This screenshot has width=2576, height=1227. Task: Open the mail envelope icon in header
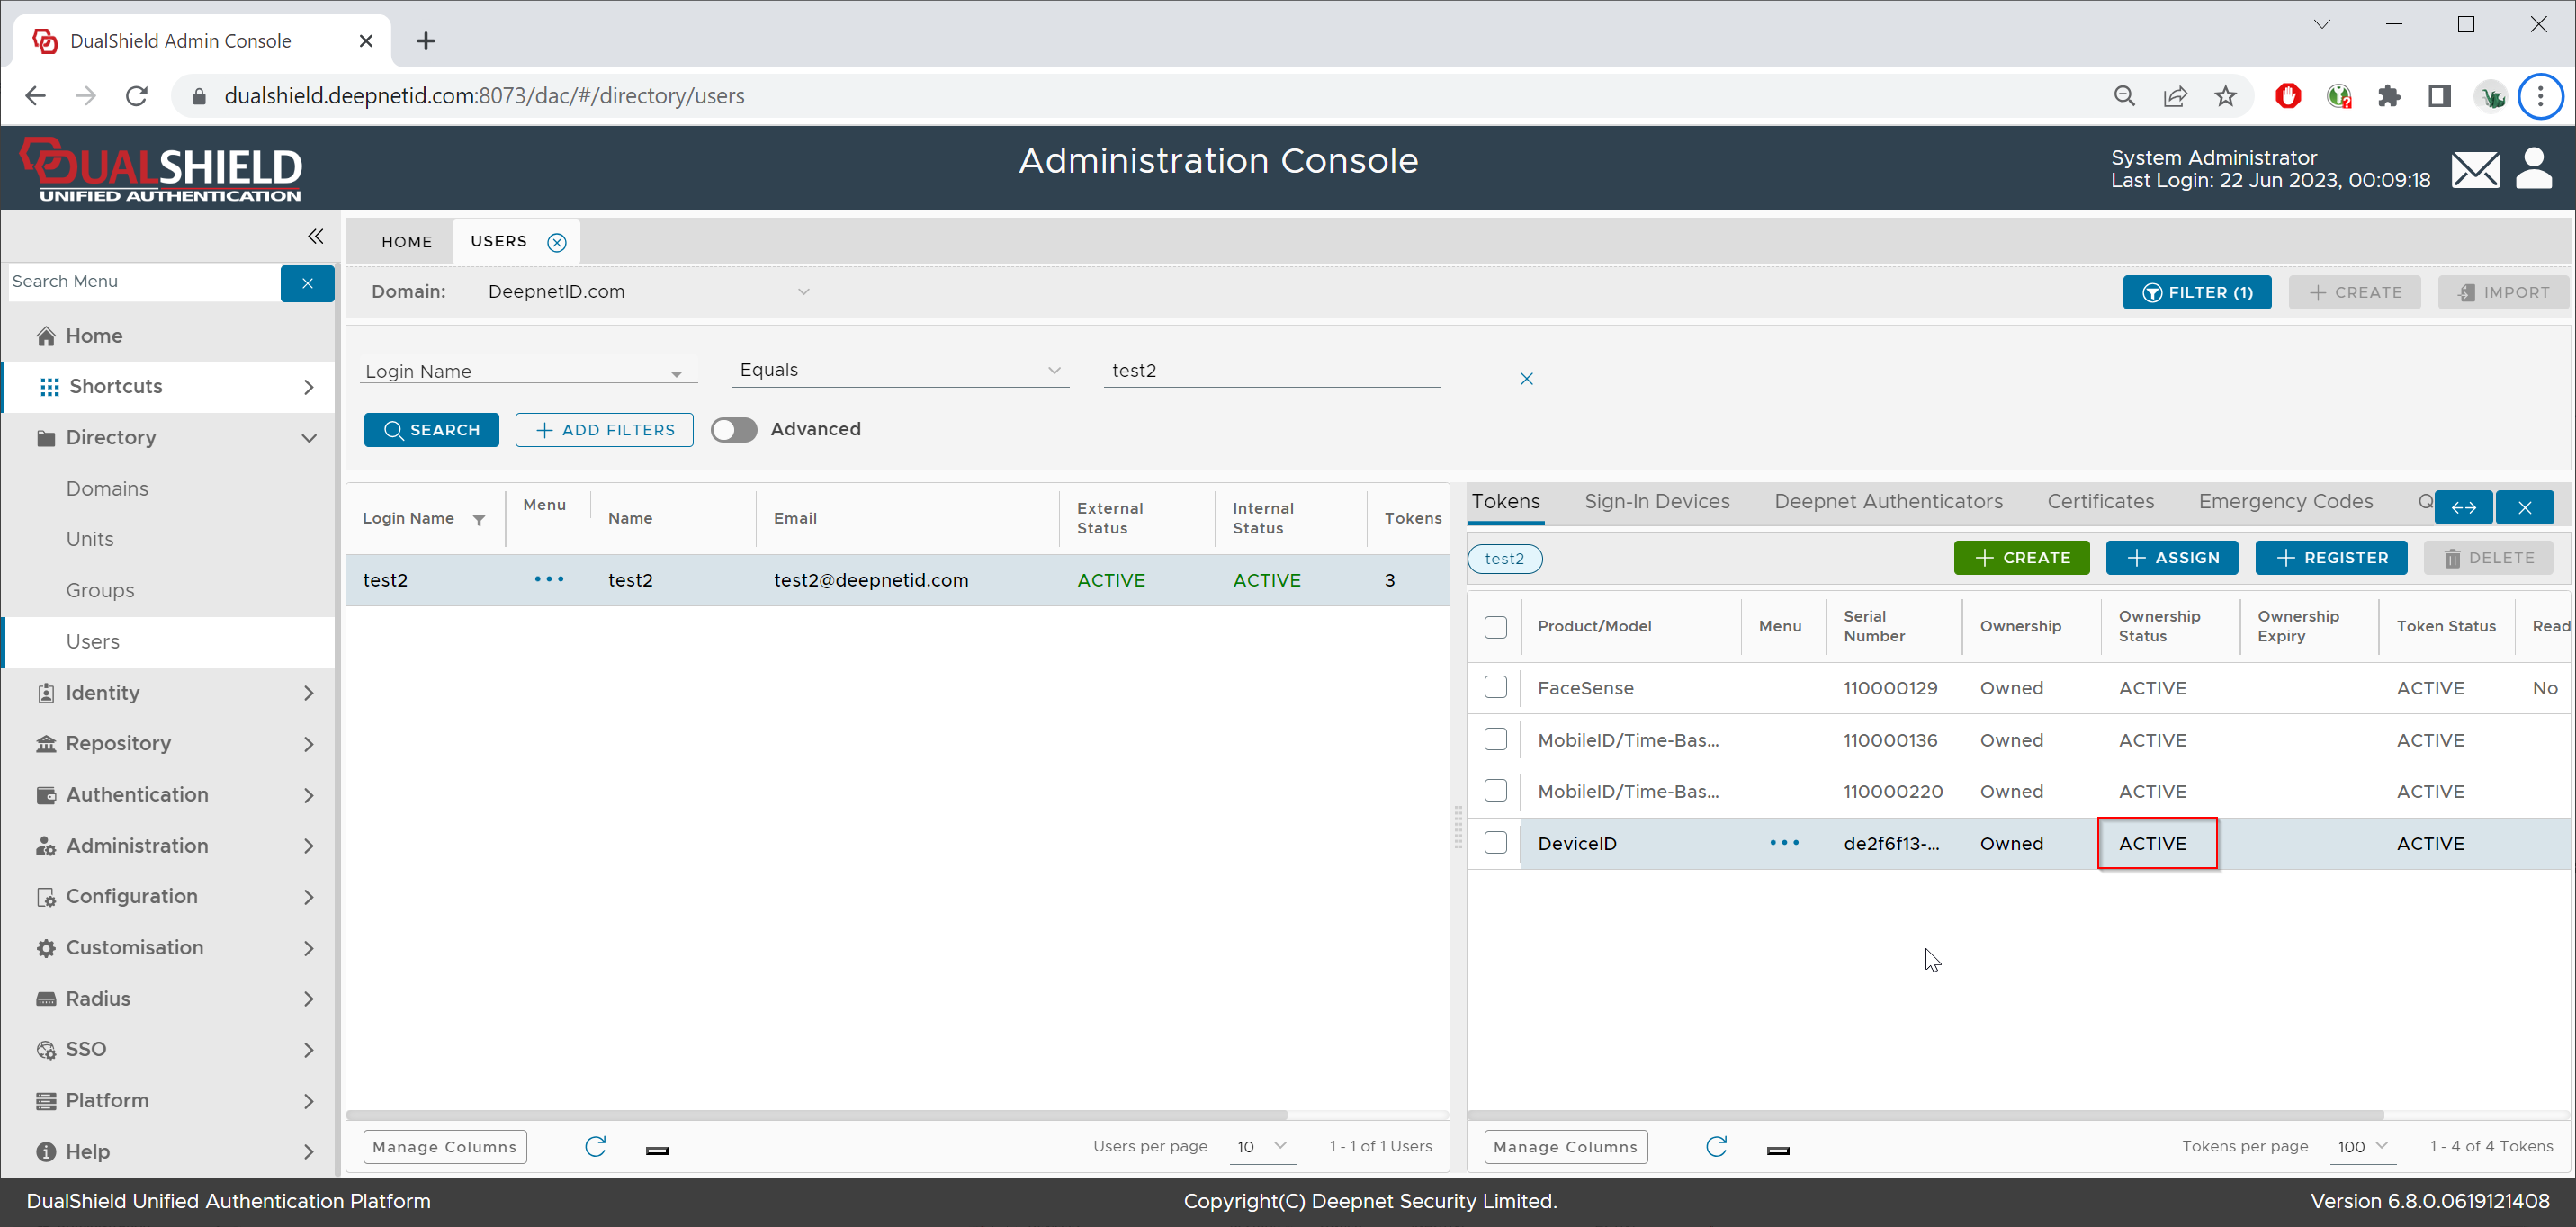coord(2474,170)
